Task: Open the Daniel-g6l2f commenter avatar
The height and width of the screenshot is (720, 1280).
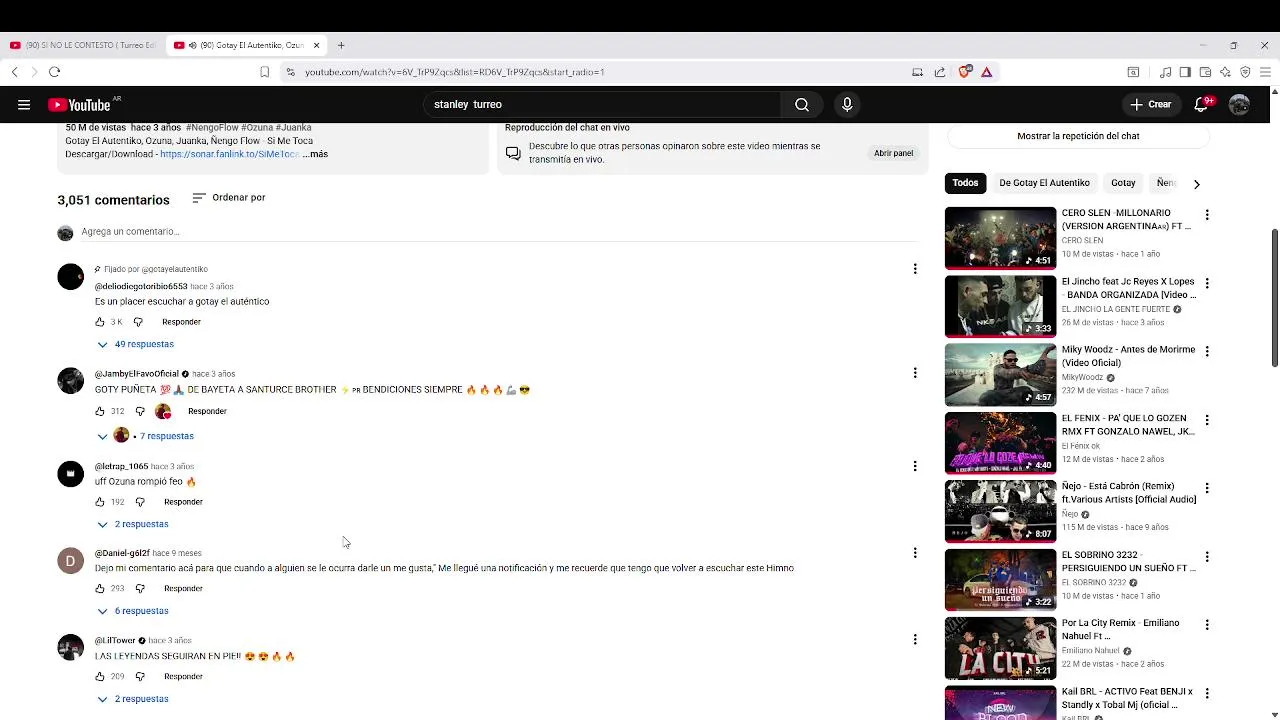Action: pos(70,561)
